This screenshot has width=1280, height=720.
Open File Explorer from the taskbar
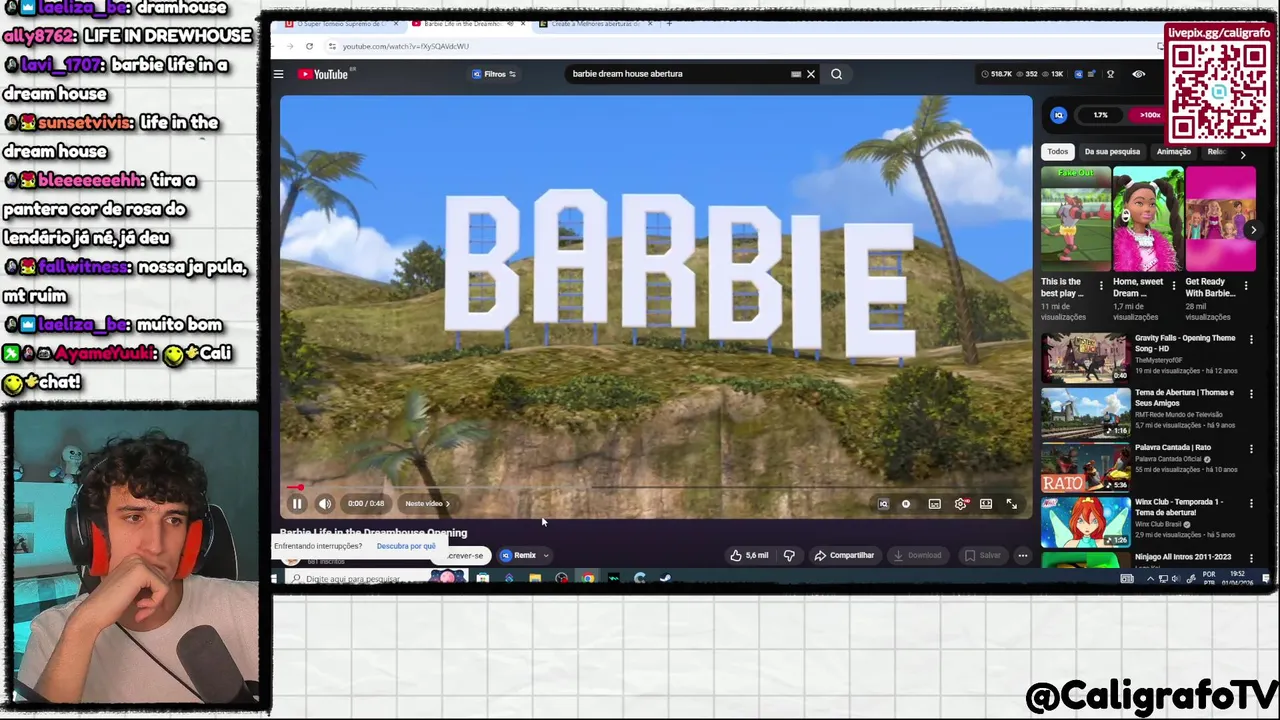(535, 578)
